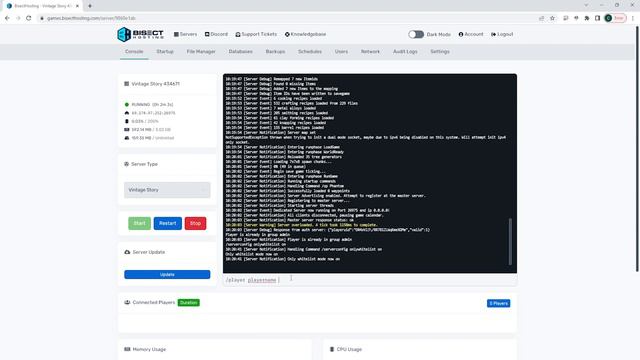Screen dimensions: 640x360
Task: Click the console command input field
Action: (370, 280)
